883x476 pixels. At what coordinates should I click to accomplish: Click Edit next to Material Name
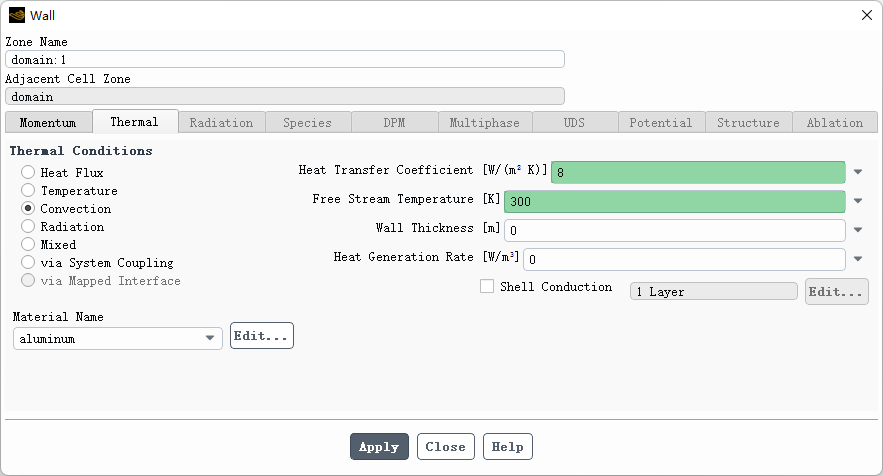pos(261,336)
